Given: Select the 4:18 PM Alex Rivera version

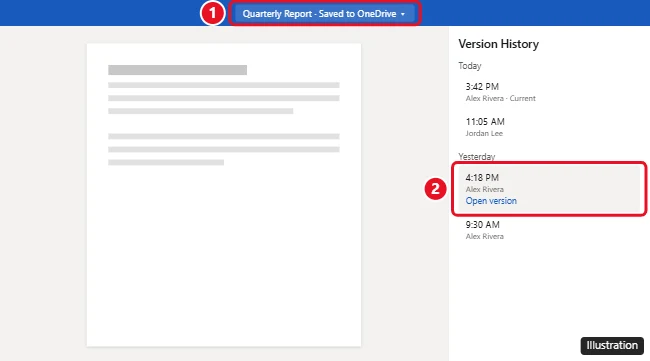Looking at the screenshot, I should [550, 189].
